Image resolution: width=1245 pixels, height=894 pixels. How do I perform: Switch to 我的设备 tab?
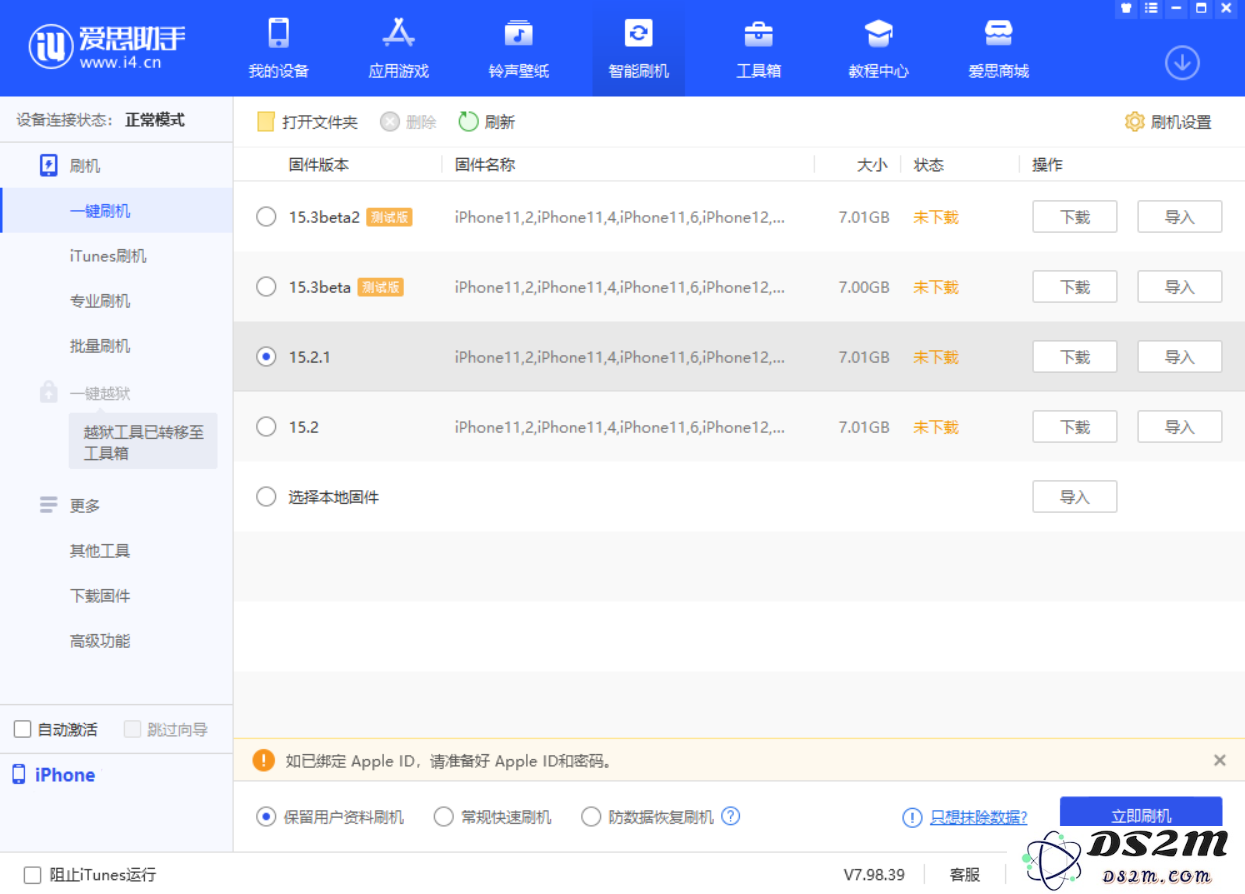(278, 48)
